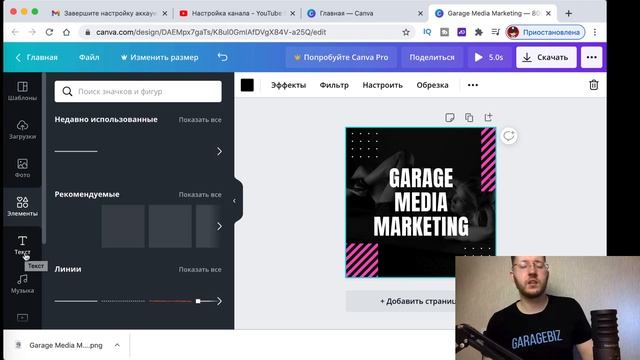640x360 pixels.
Task: Return to Главная via the back button
Action: (x=37, y=57)
